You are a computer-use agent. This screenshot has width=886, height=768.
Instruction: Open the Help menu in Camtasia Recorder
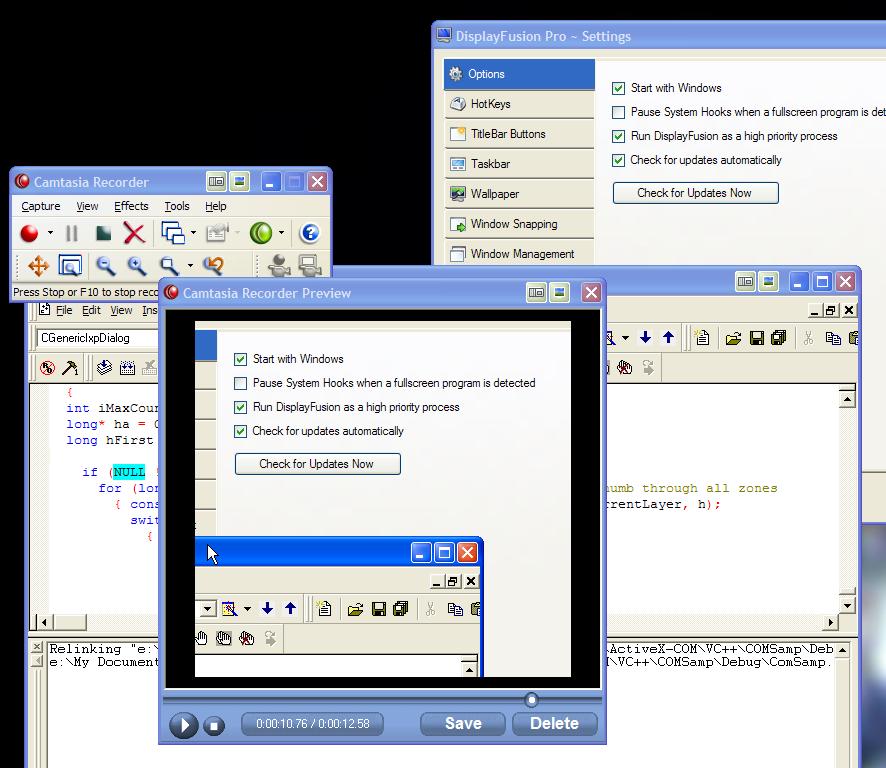215,206
